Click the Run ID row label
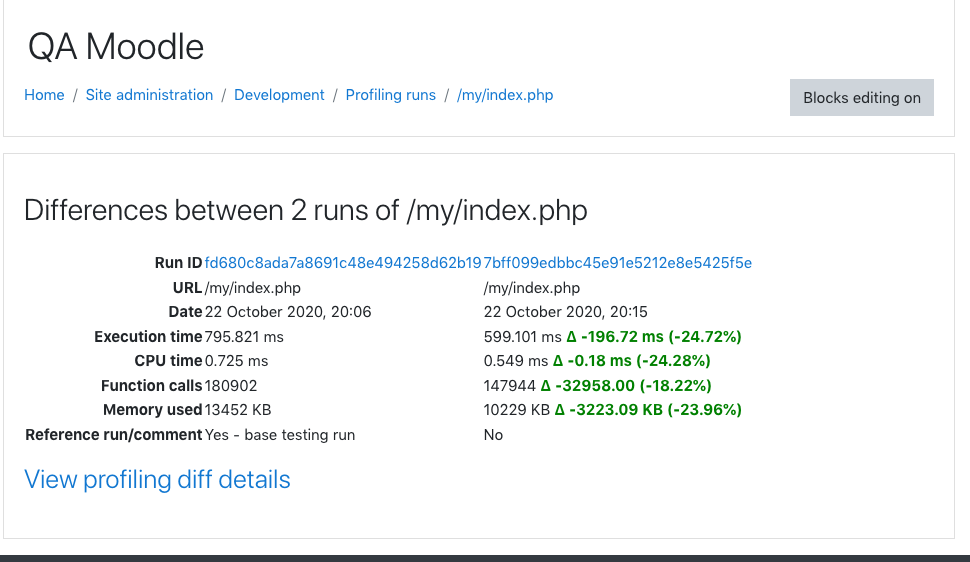This screenshot has width=970, height=562. [x=178, y=263]
